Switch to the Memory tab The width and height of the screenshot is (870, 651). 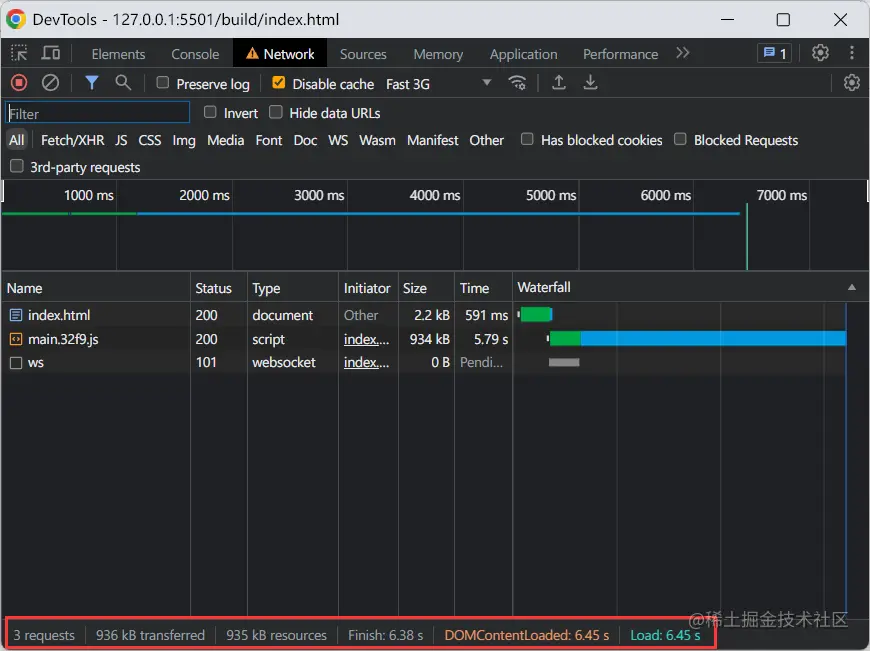438,54
